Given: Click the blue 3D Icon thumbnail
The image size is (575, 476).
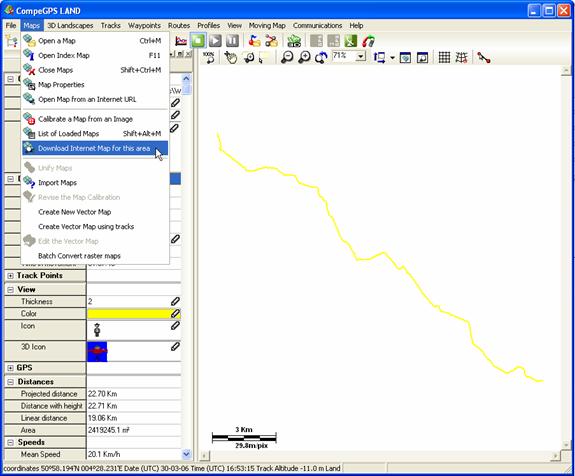Looking at the screenshot, I should (97, 351).
